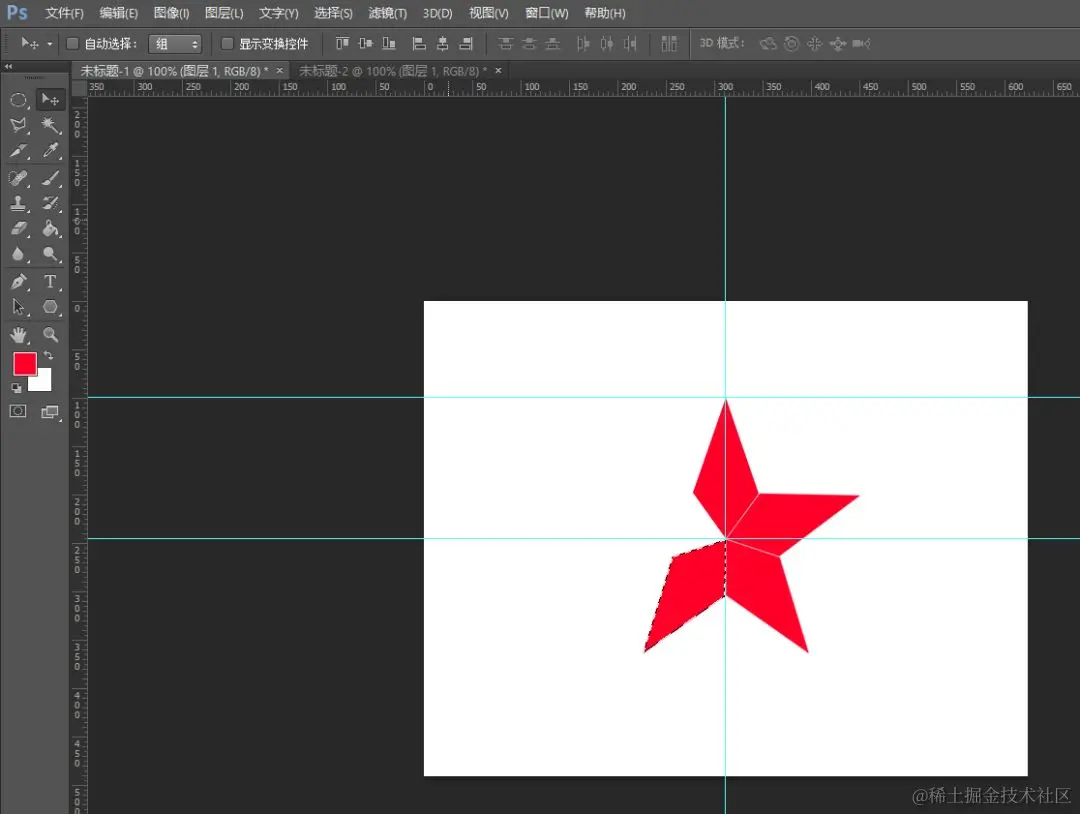
Task: Collapse the toolbox using double-arrow
Action: click(x=8, y=67)
